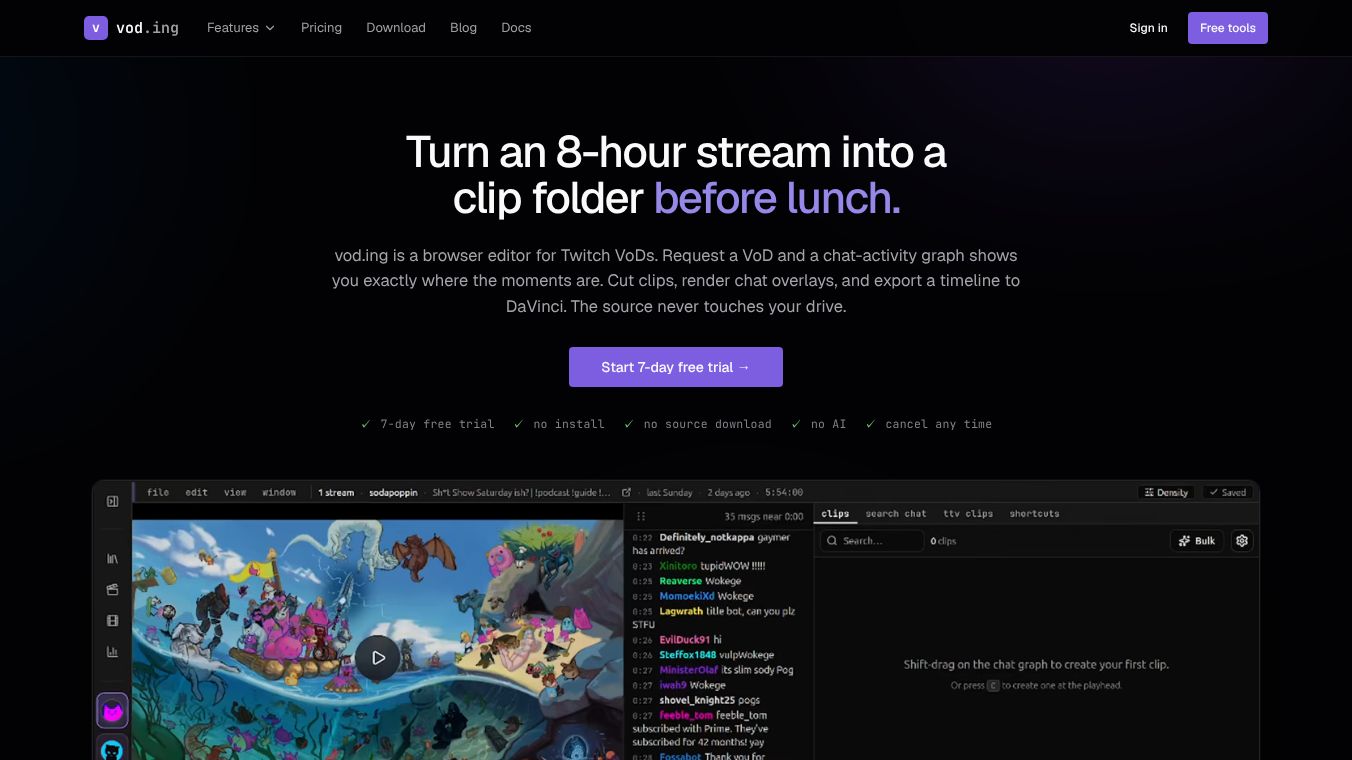Switch to the shortcuts tab
This screenshot has width=1352, height=760.
coord(1034,514)
